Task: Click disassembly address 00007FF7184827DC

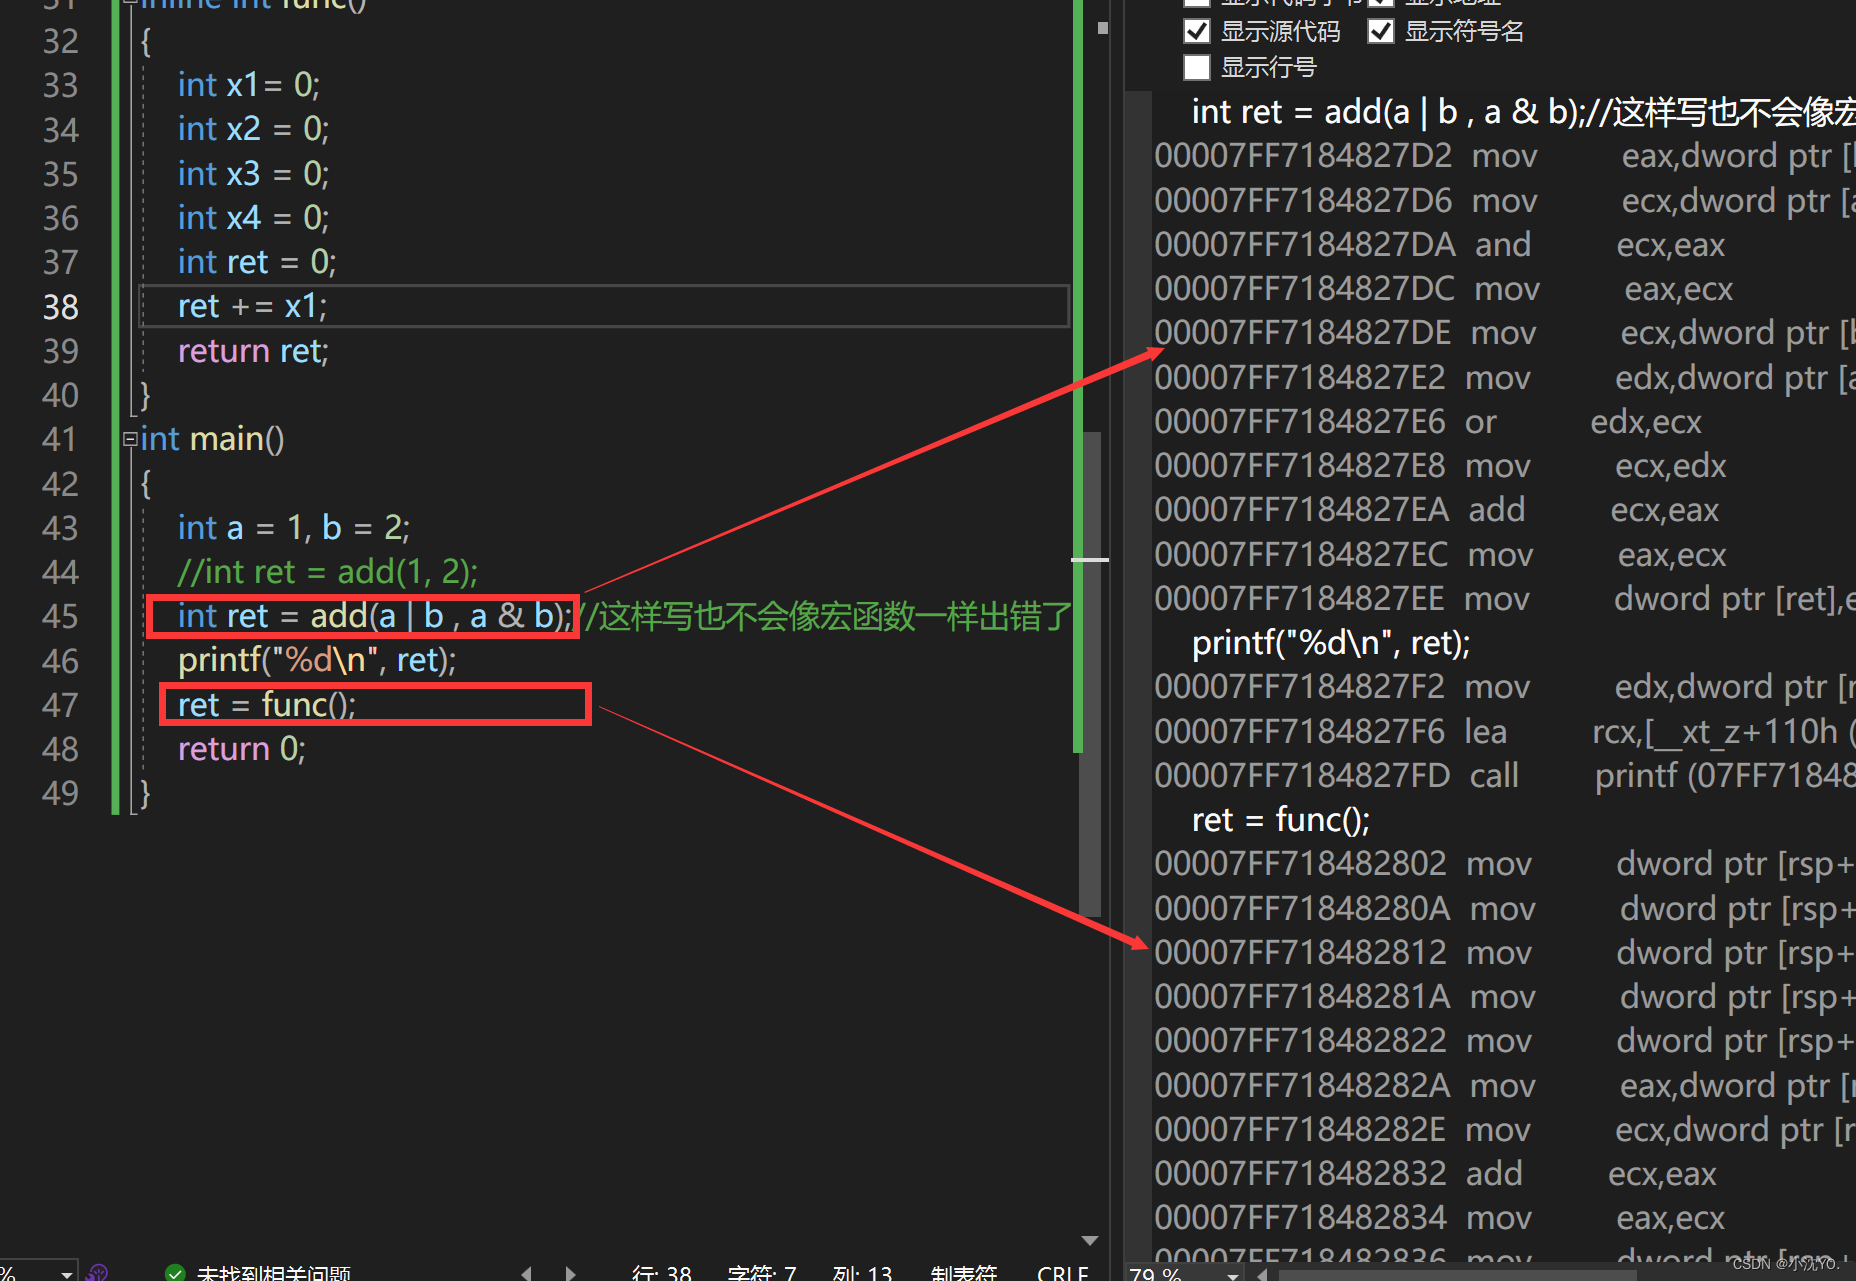Action: pyautogui.click(x=1304, y=289)
